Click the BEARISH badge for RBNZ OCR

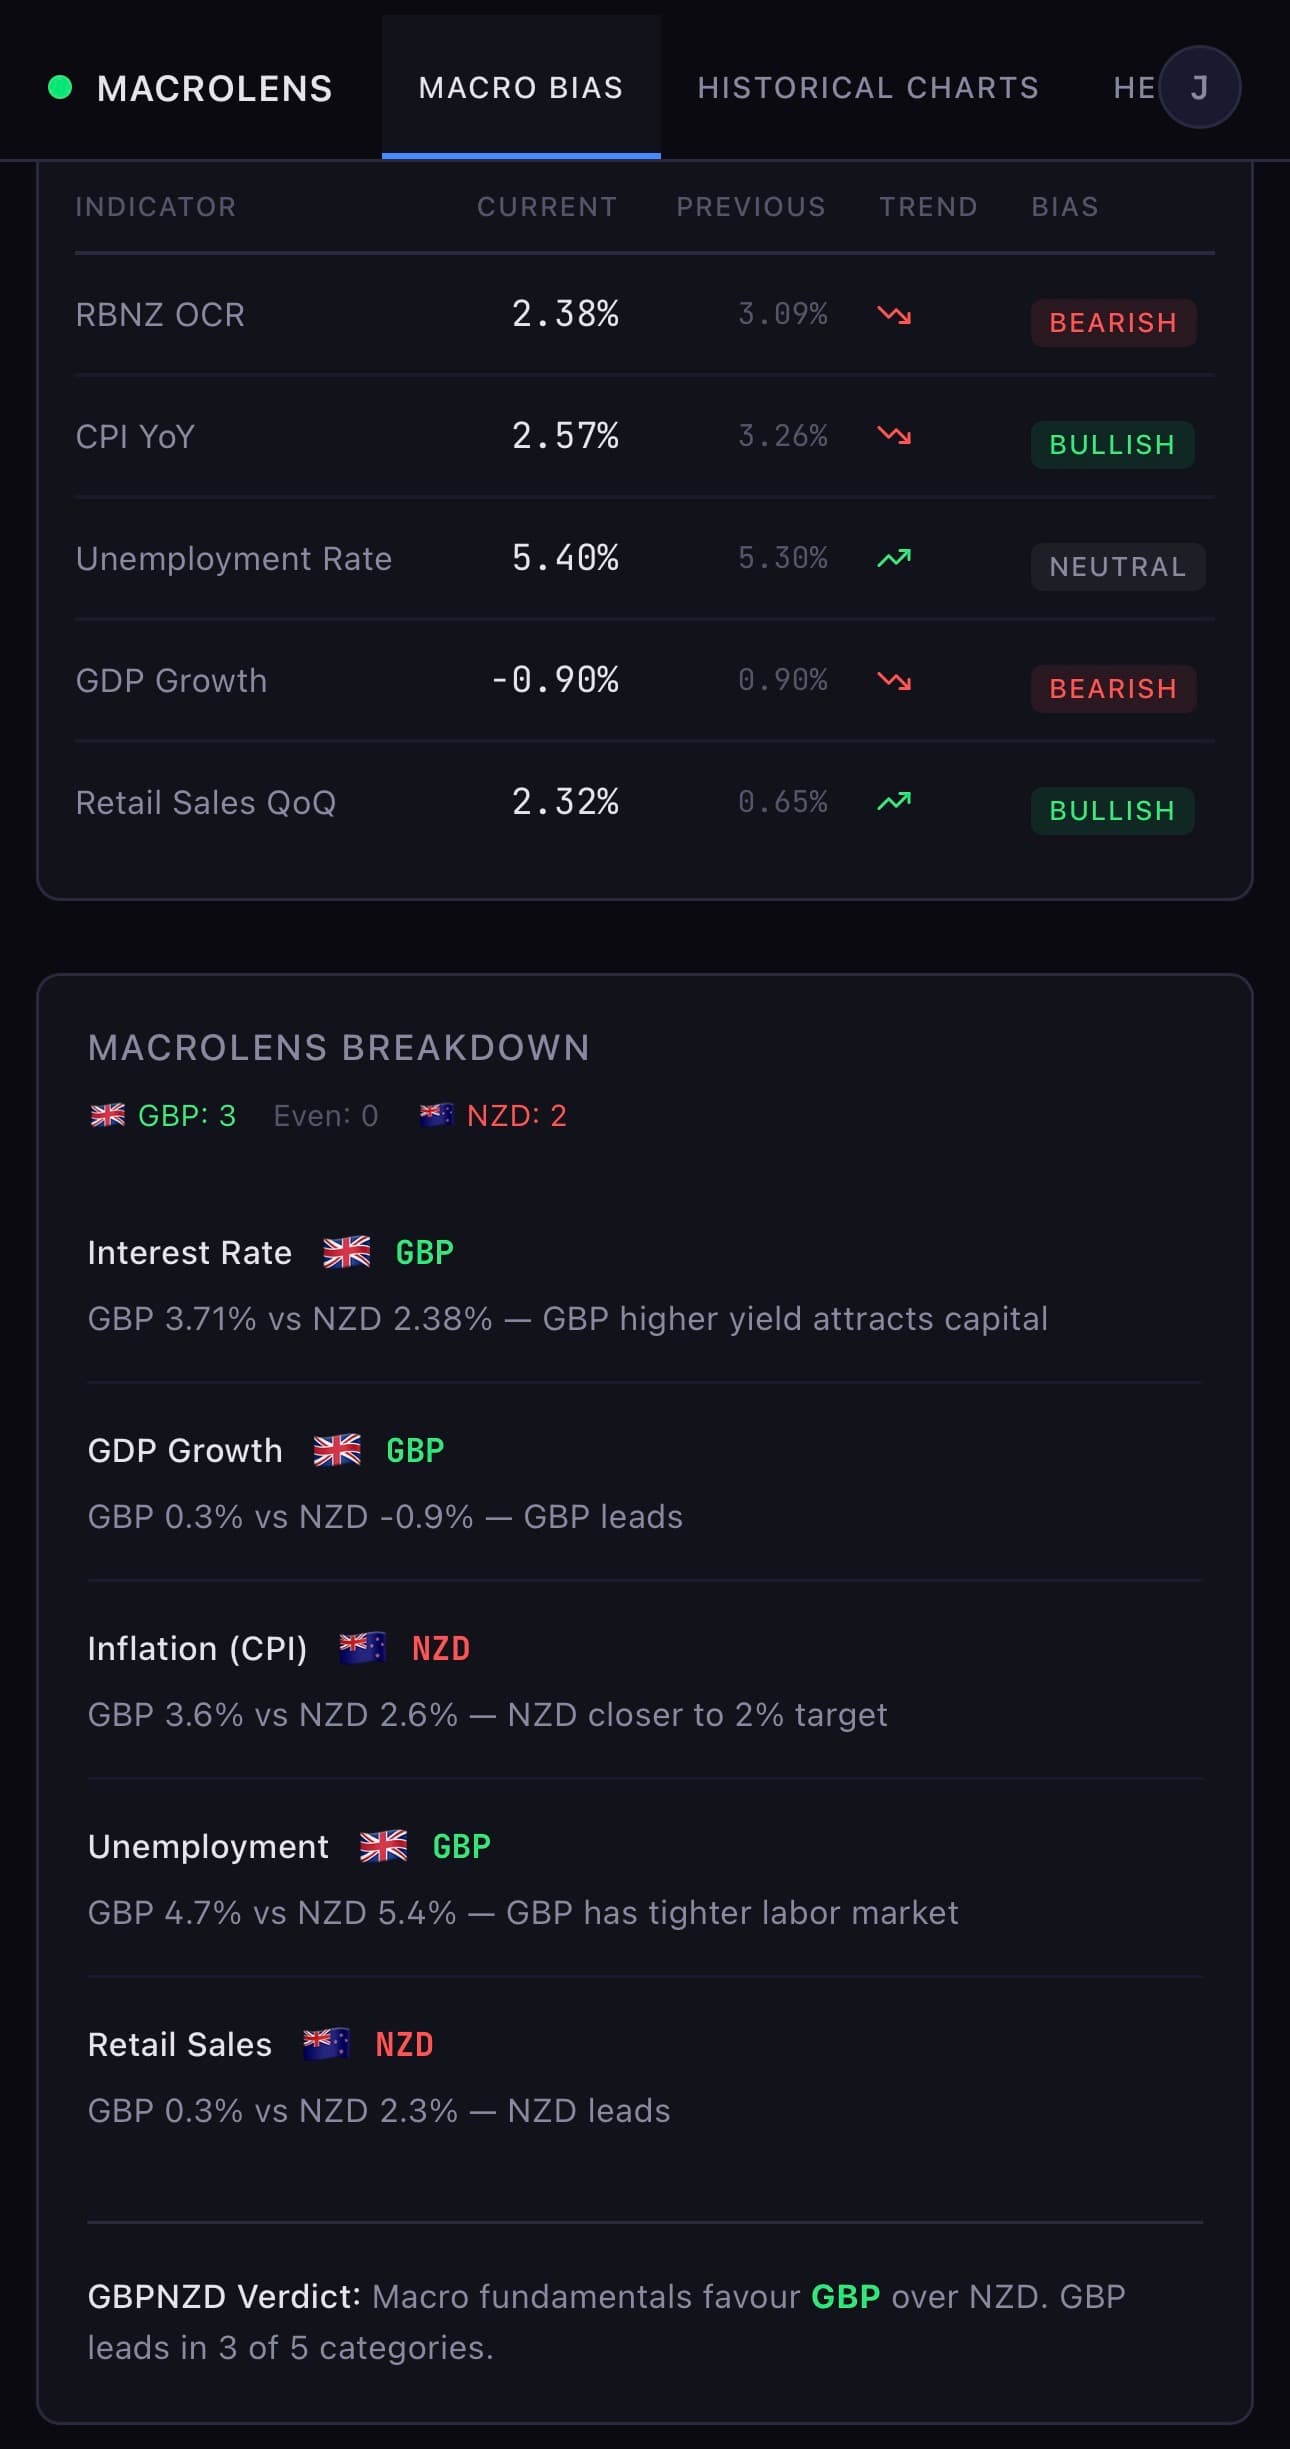pyautogui.click(x=1113, y=323)
